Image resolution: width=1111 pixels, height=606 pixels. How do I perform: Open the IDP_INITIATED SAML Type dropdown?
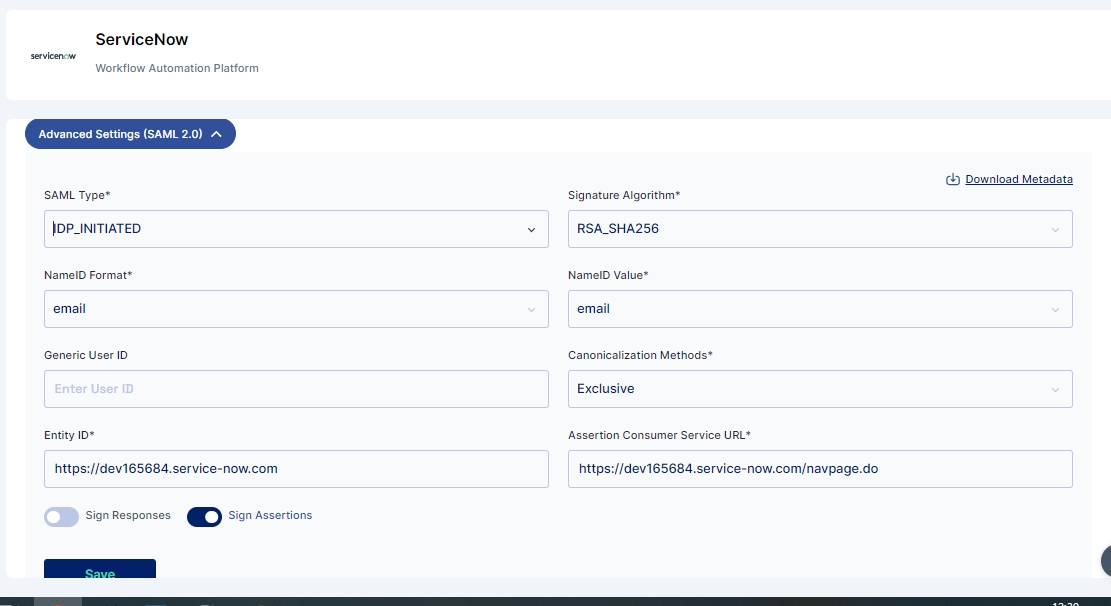pyautogui.click(x=296, y=229)
